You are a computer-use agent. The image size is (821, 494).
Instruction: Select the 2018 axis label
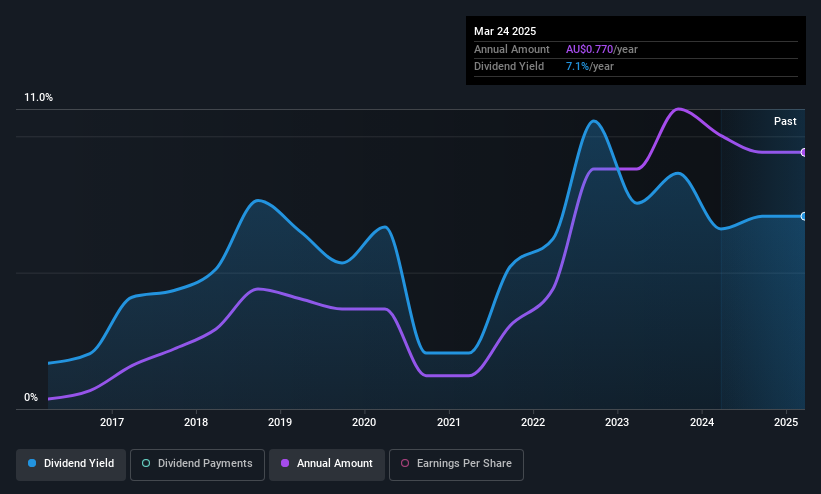196,422
